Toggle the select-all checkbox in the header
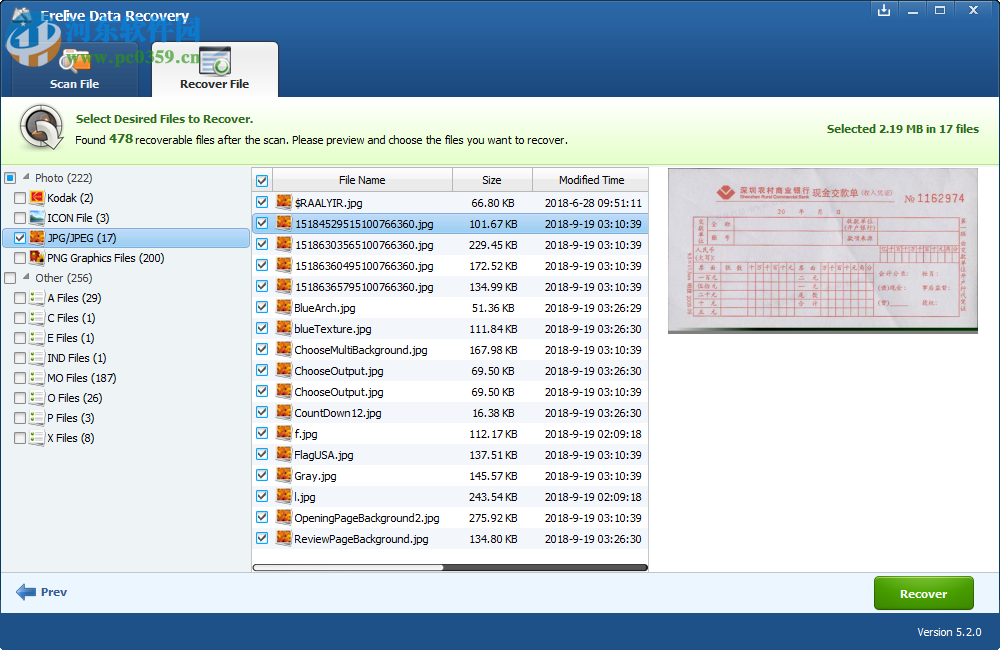Viewport: 1000px width, 650px height. coord(262,180)
